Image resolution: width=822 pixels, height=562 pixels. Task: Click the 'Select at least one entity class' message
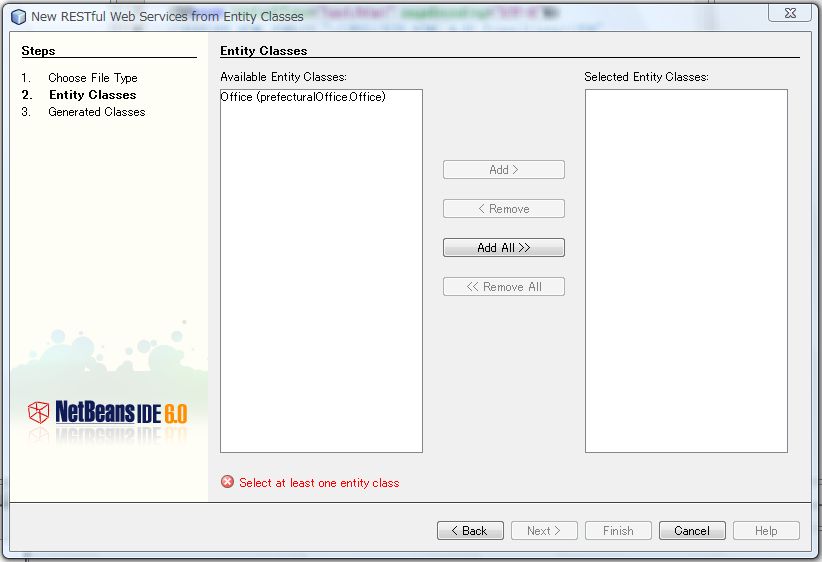(319, 483)
